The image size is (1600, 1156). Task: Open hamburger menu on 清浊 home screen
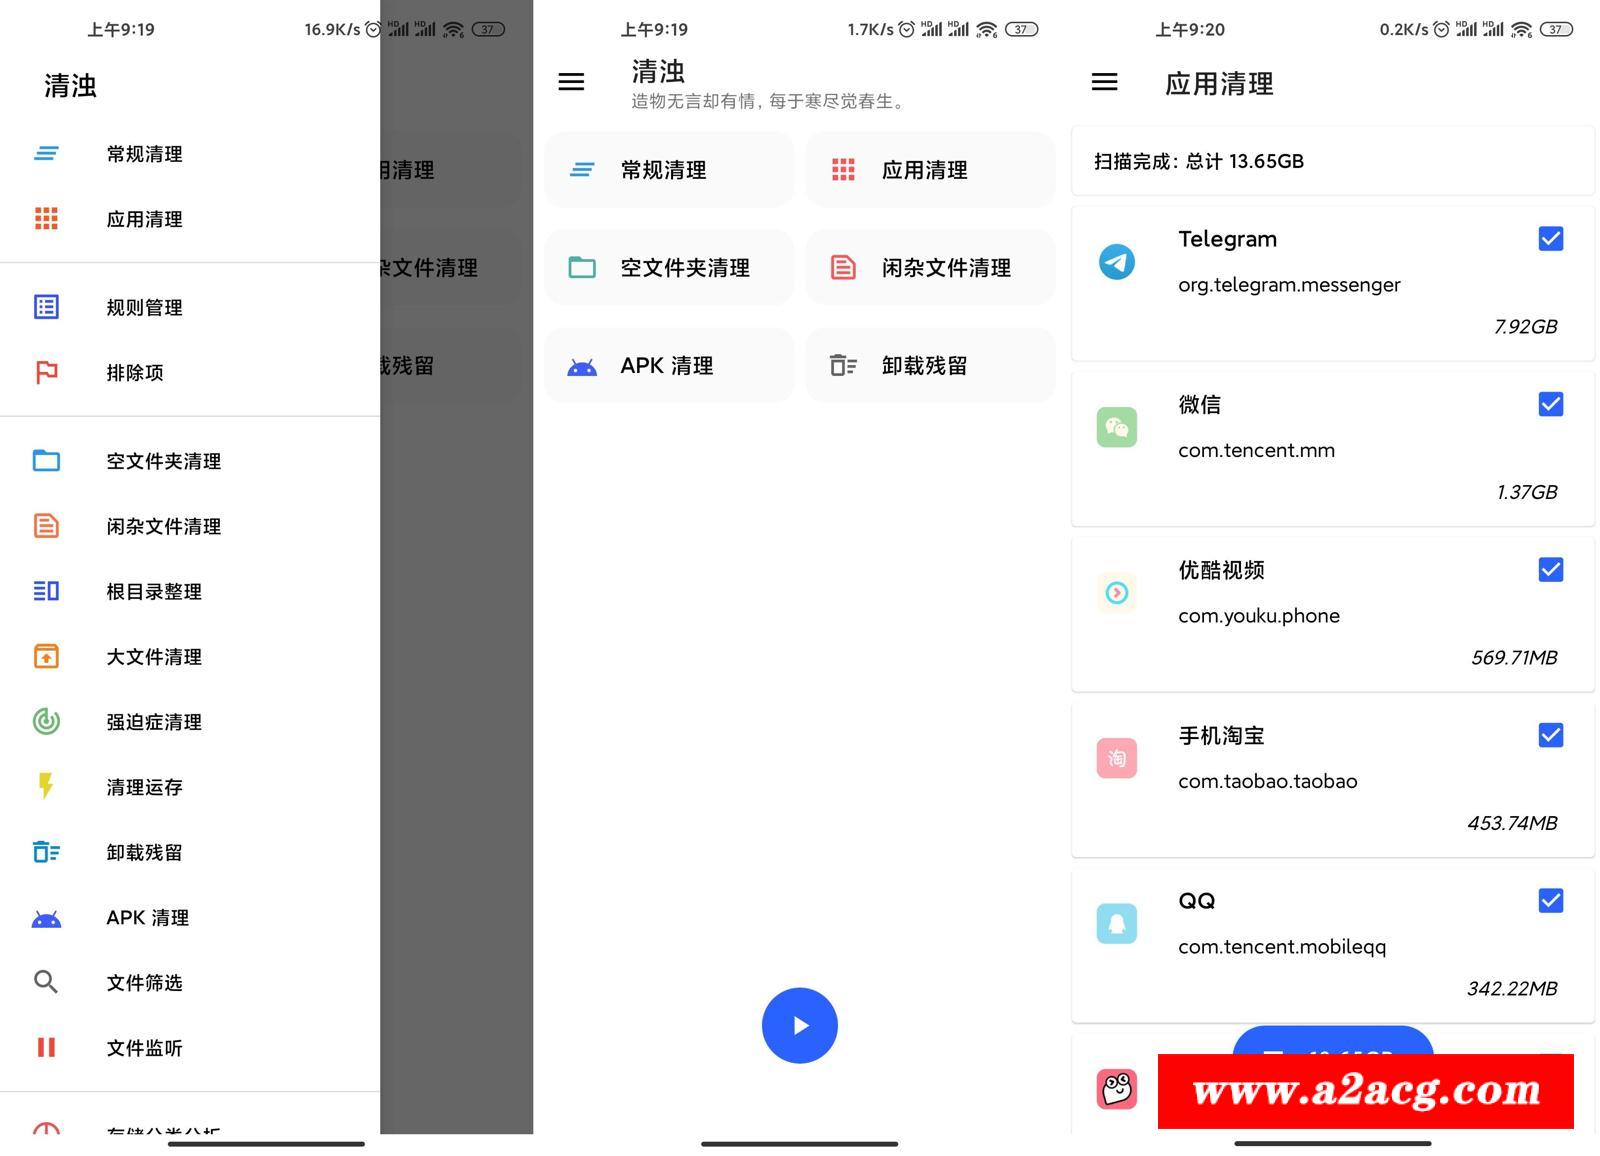[571, 82]
